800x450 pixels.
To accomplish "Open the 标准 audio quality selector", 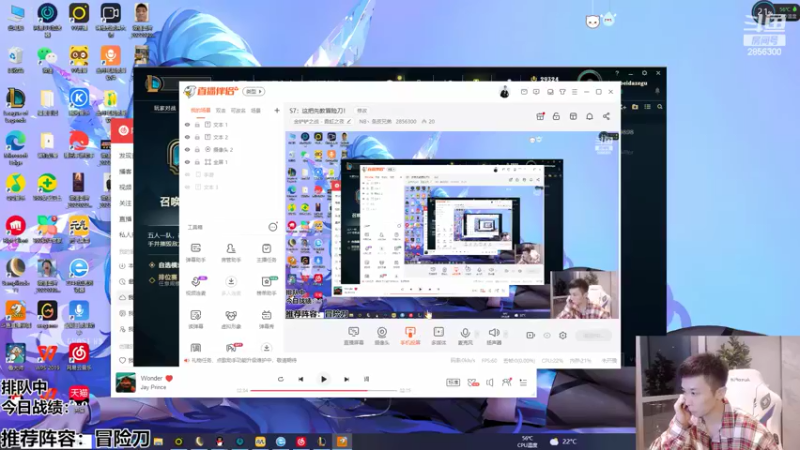I will point(453,382).
